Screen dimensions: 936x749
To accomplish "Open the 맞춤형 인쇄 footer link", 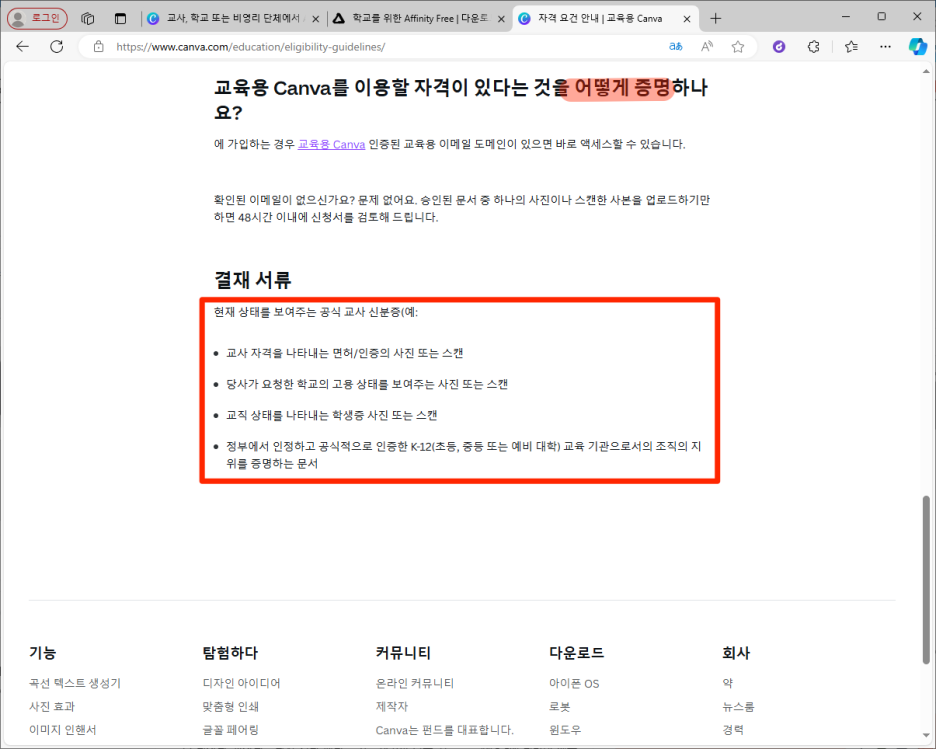I will [x=230, y=706].
